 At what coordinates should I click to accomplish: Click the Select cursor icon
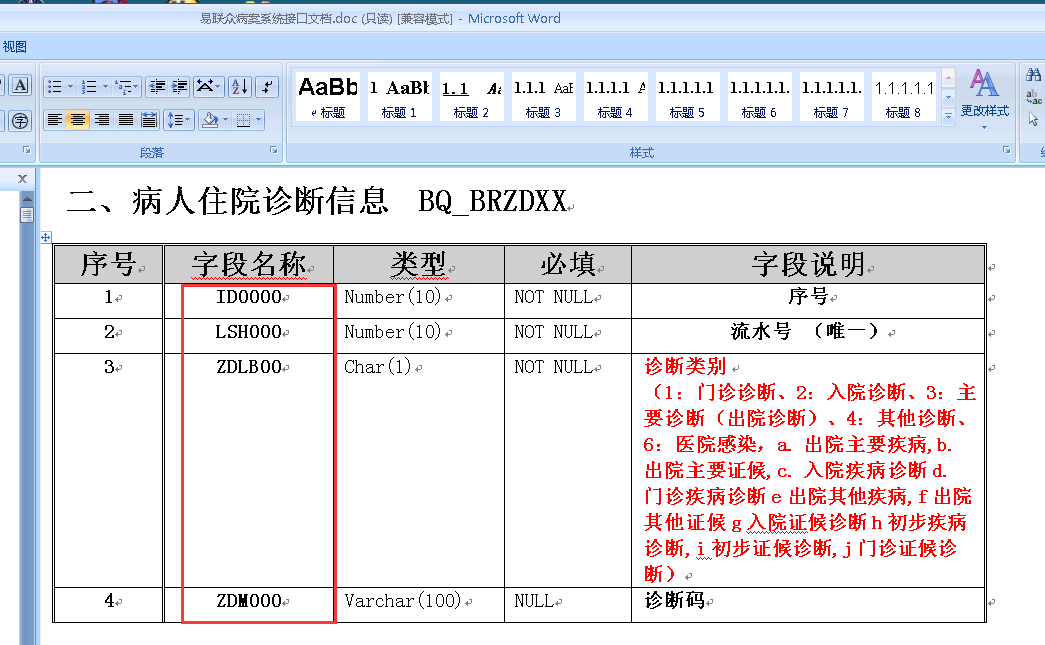point(1034,120)
